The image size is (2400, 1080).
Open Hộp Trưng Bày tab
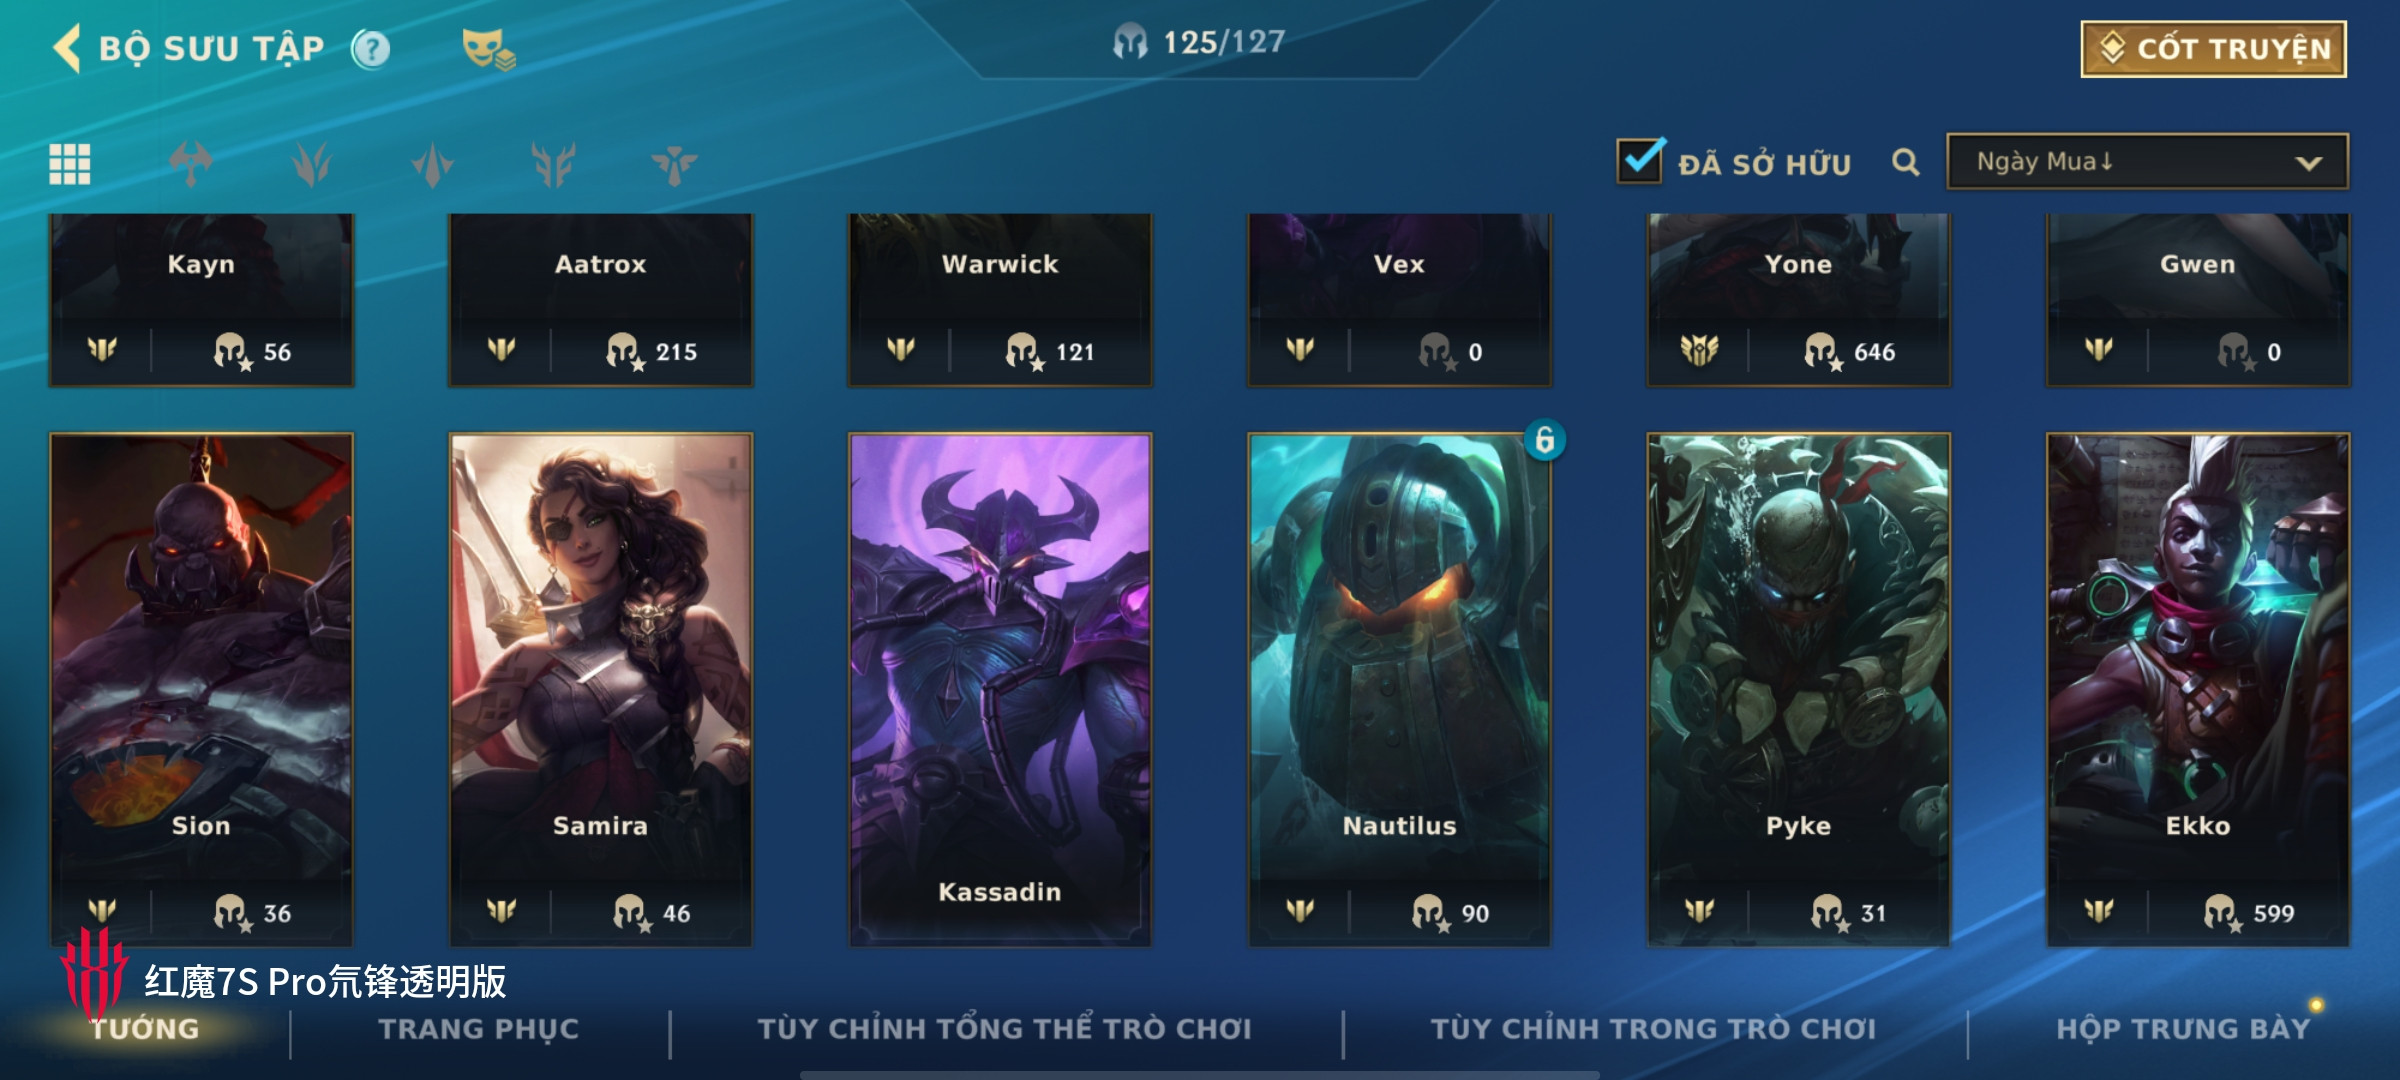2183,1029
